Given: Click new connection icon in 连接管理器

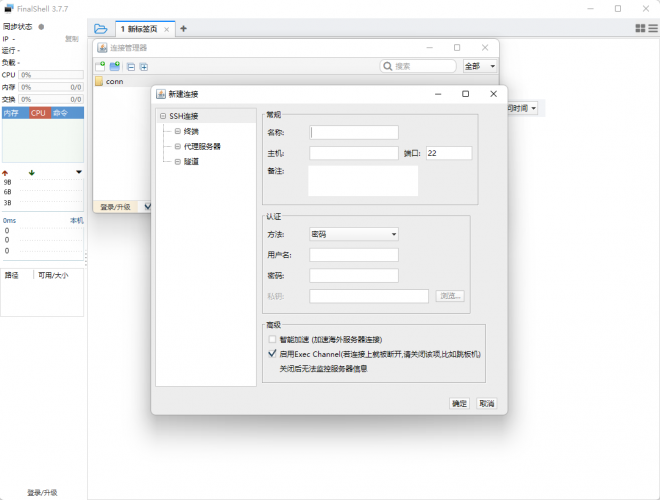Looking at the screenshot, I should [x=100, y=66].
